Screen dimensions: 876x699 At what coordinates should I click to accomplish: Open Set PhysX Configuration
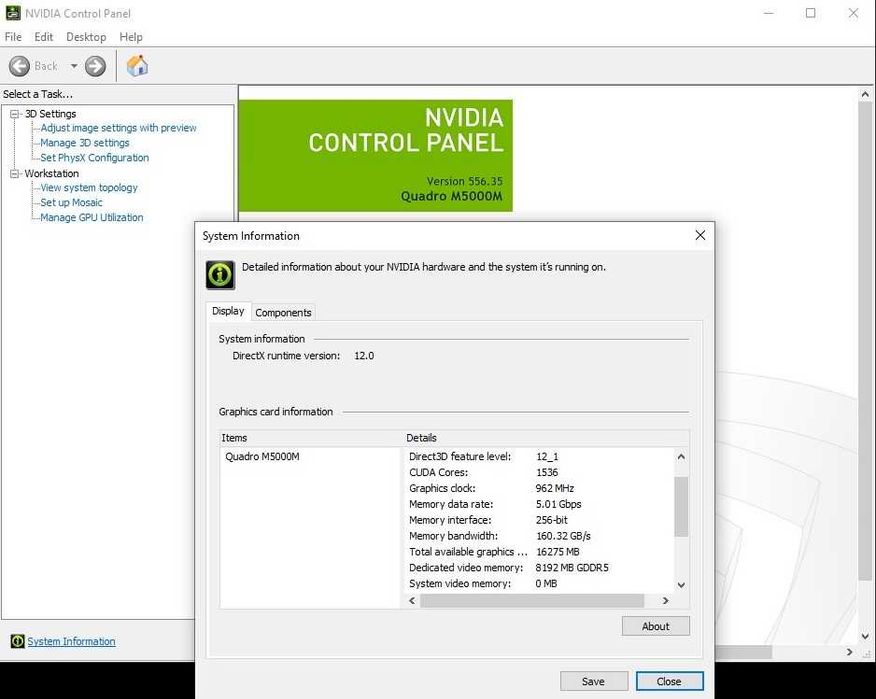click(94, 158)
